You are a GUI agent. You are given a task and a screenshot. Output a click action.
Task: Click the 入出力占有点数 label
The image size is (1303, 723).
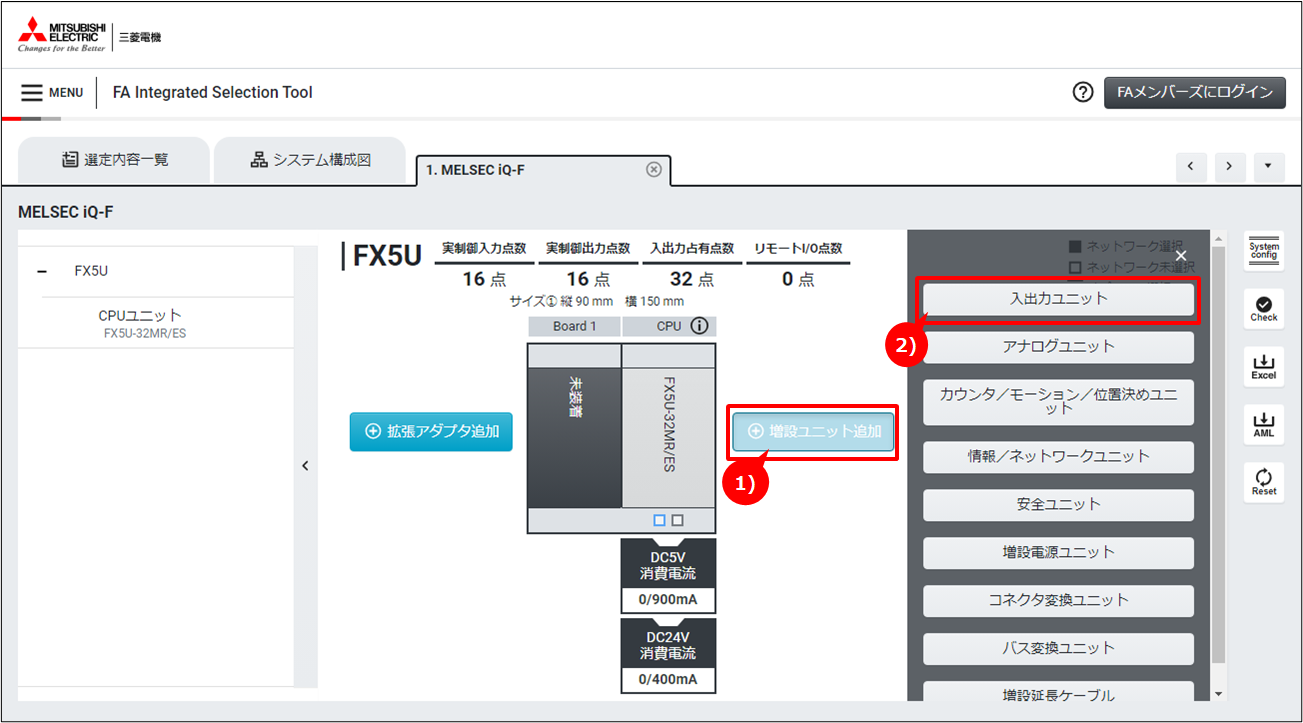[x=692, y=249]
